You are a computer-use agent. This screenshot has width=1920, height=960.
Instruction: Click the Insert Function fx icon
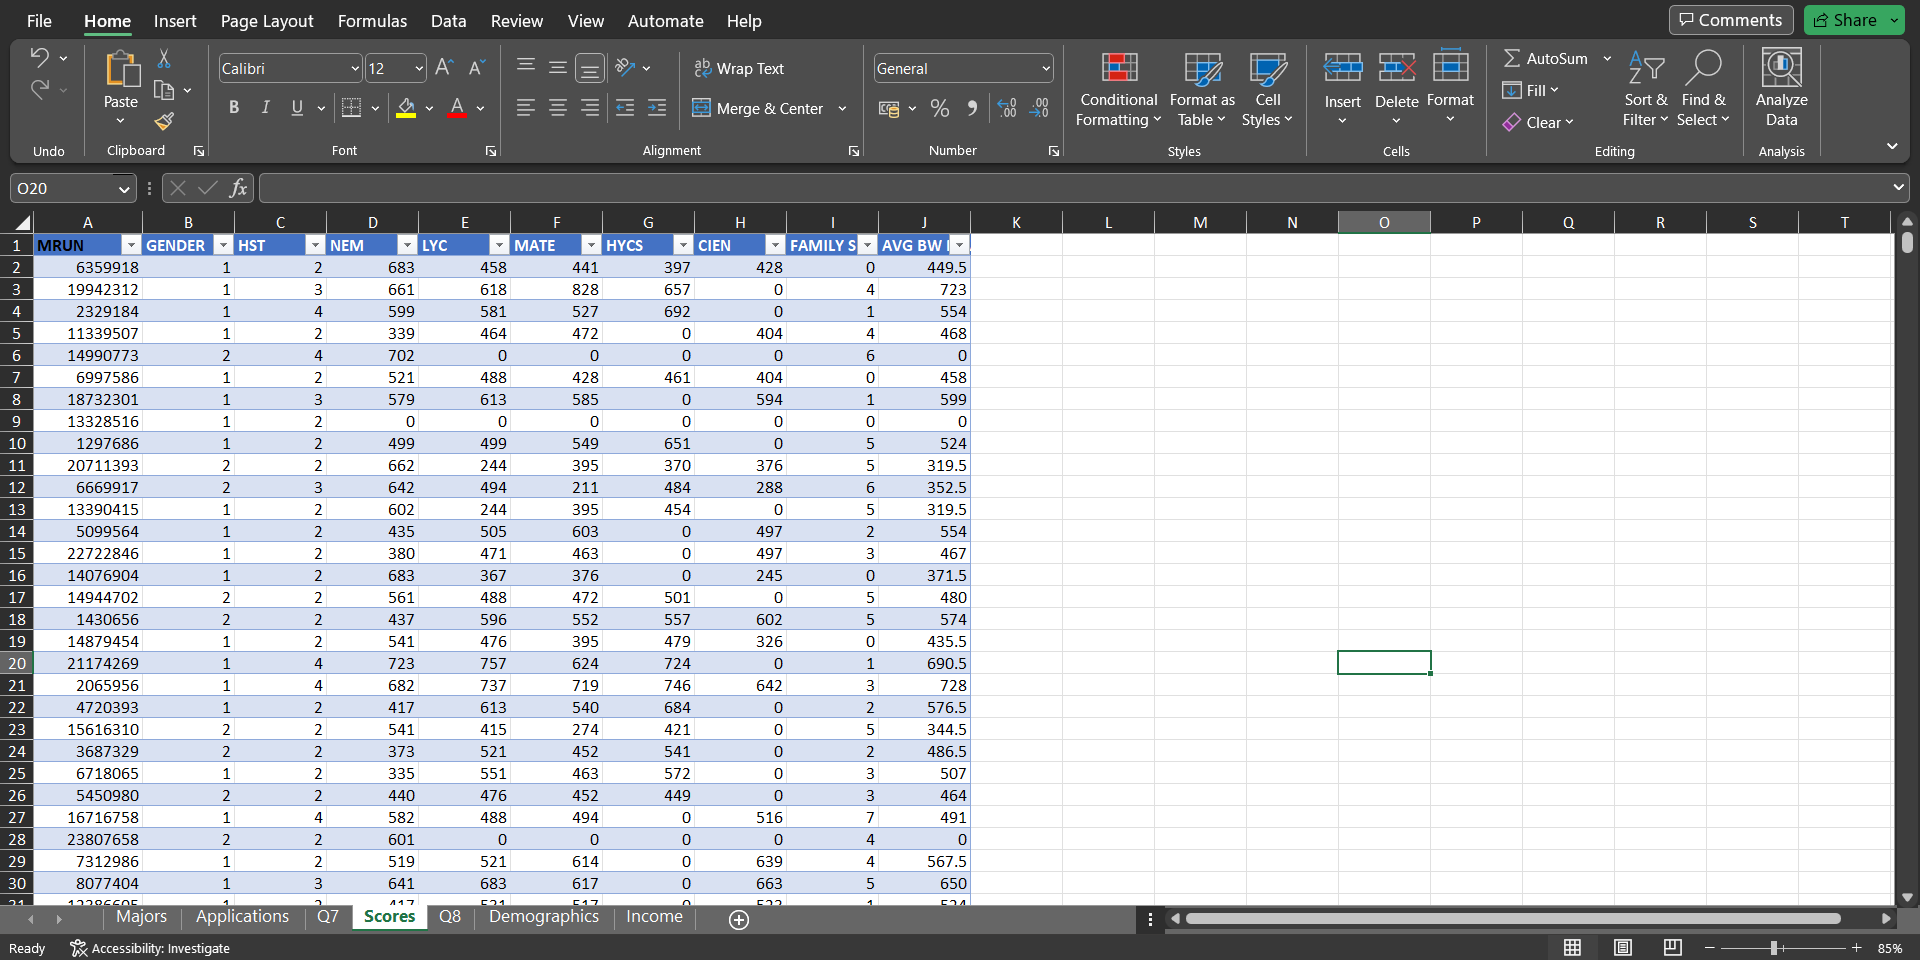point(238,188)
